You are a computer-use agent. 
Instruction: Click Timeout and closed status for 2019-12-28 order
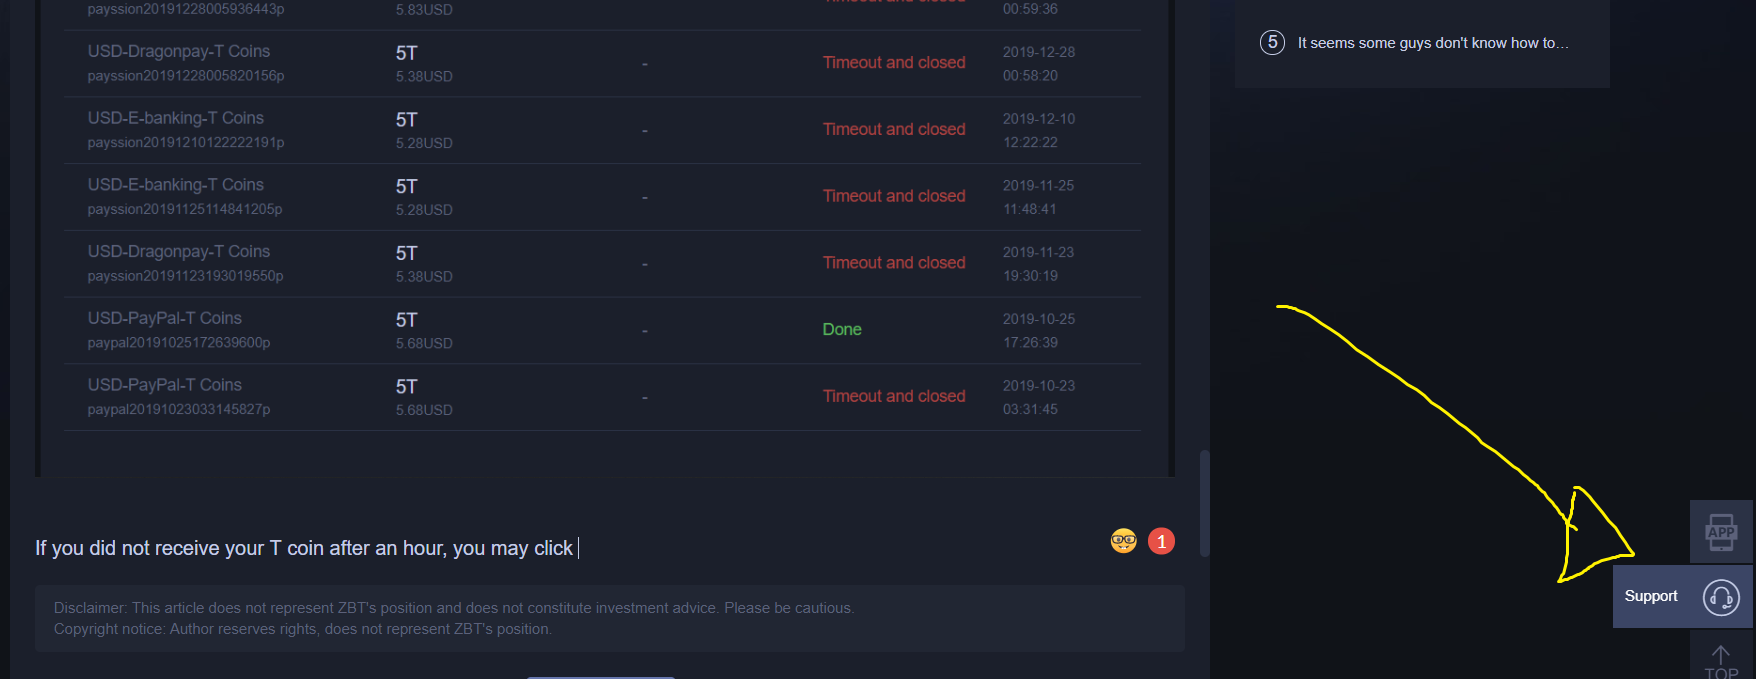(894, 62)
